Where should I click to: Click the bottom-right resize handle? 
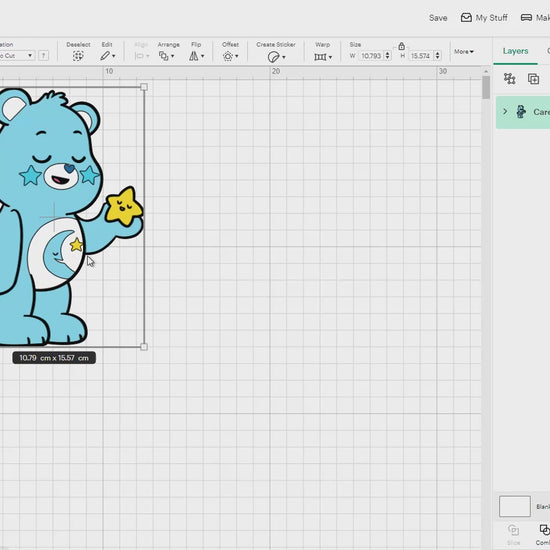pos(144,347)
